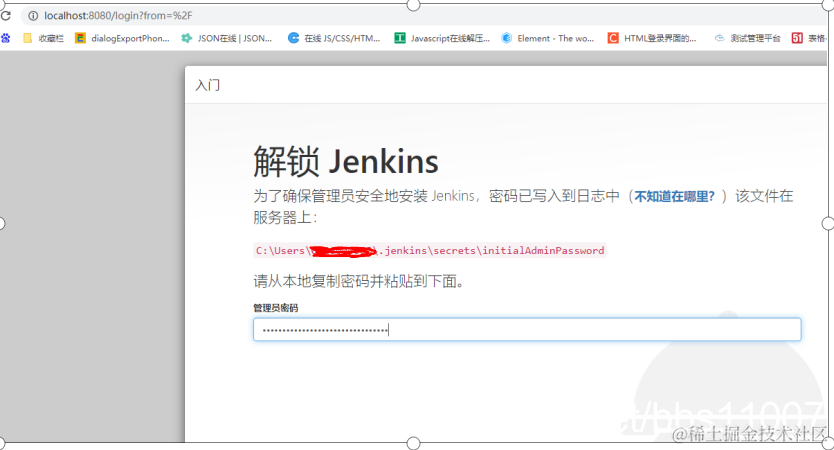The height and width of the screenshot is (450, 834).
Task: Click the initialAdminPassword file path text
Action: point(430,251)
